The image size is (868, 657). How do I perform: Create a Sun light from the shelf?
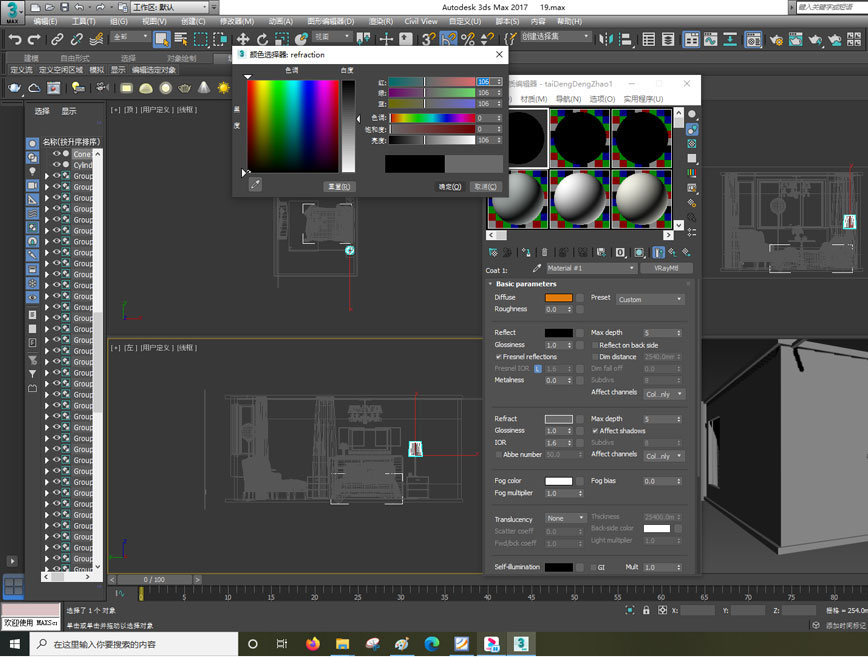click(224, 87)
